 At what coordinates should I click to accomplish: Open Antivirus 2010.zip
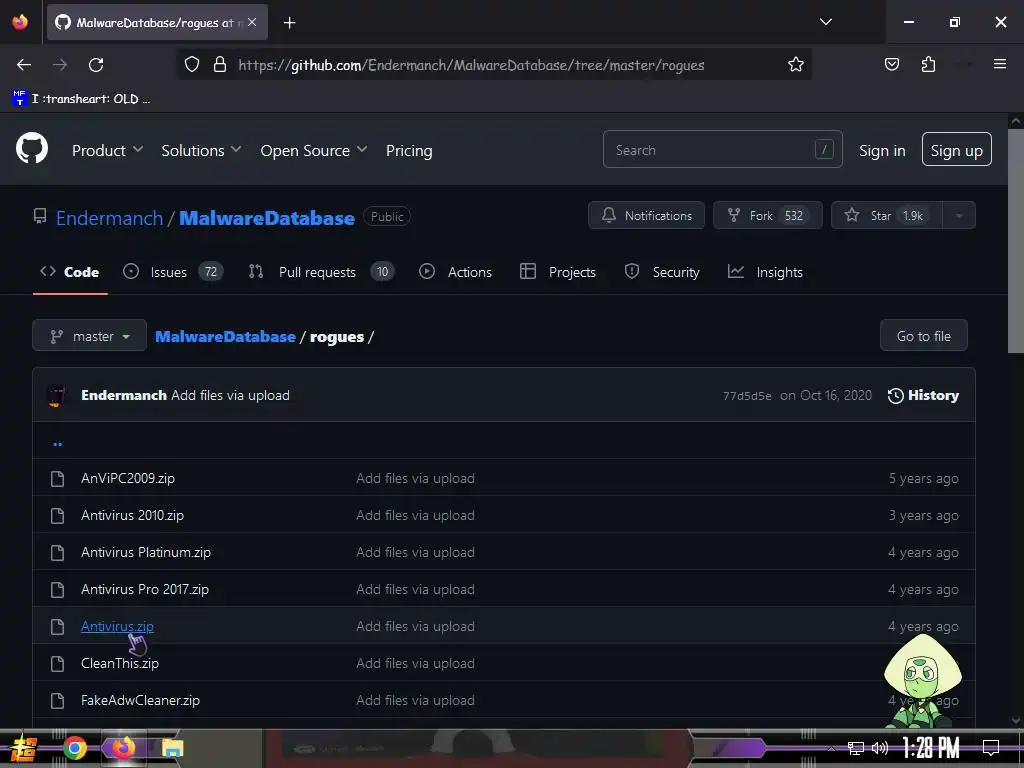point(133,515)
